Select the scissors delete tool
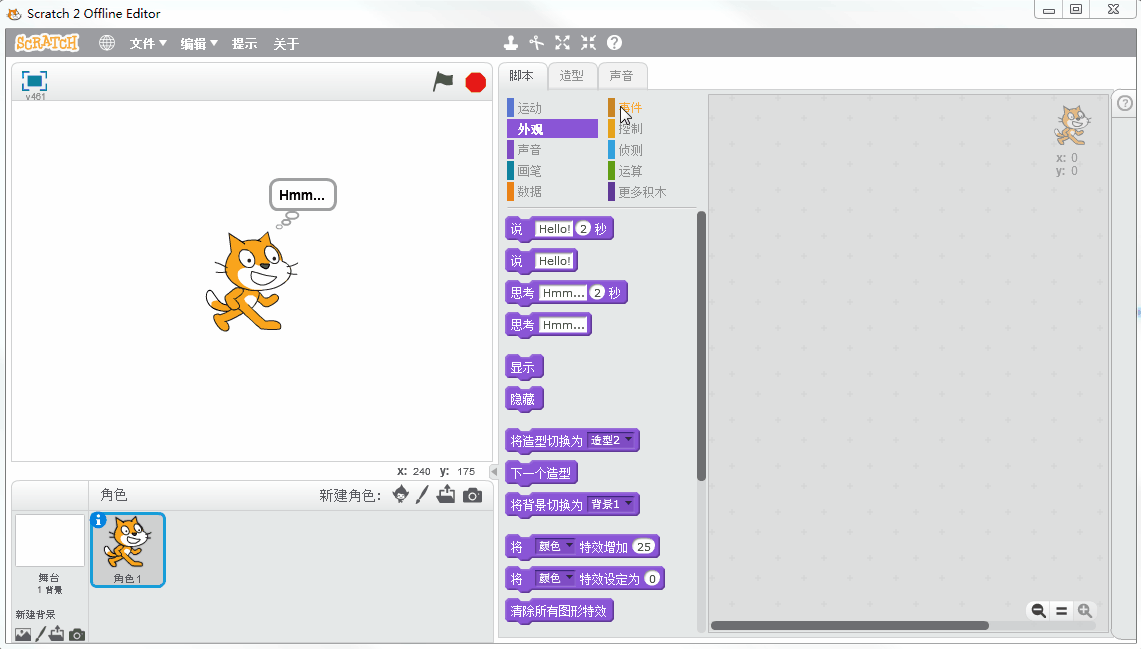Image resolution: width=1141 pixels, height=649 pixels. [536, 43]
